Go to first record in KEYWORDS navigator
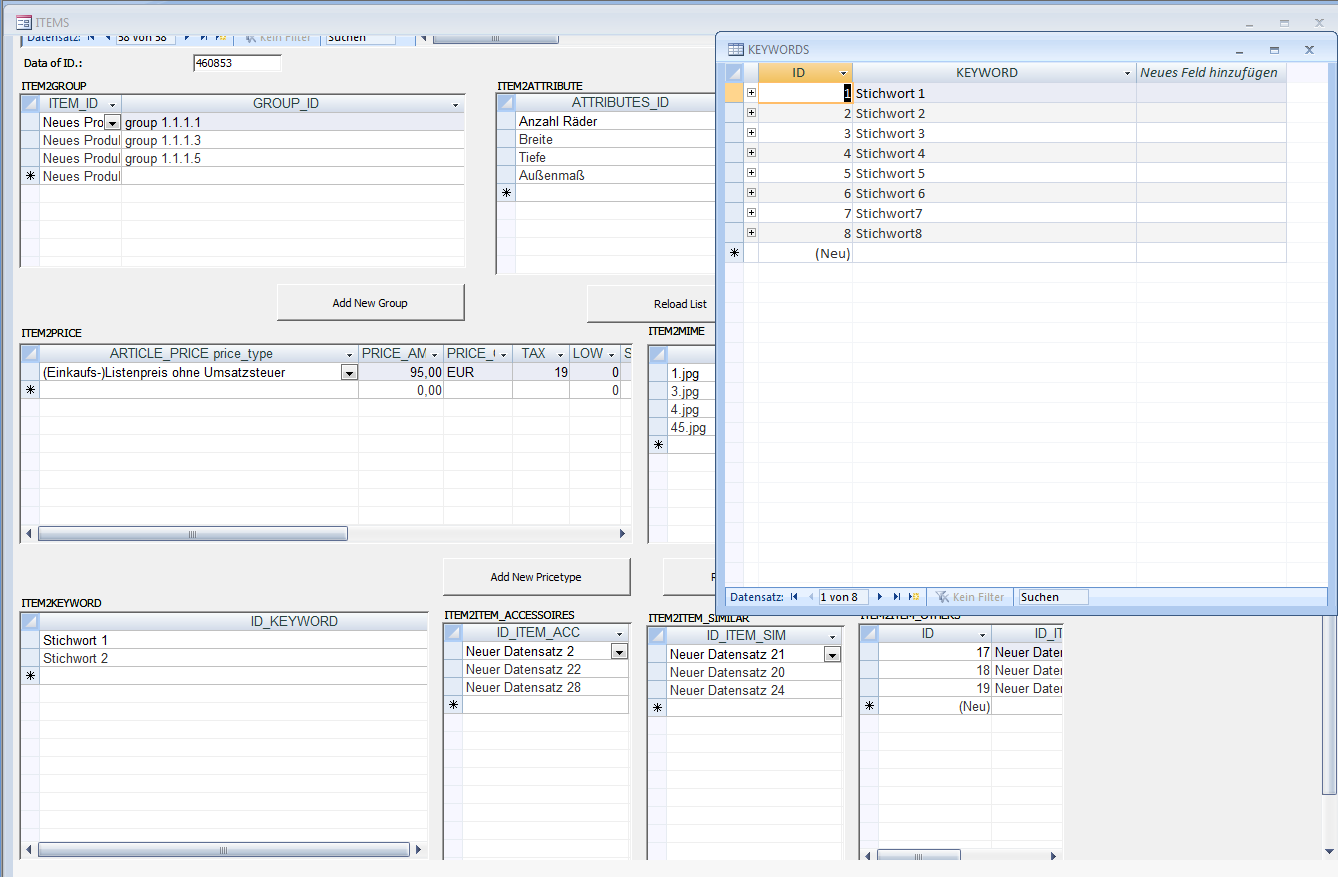This screenshot has height=877, width=1338. [x=794, y=597]
